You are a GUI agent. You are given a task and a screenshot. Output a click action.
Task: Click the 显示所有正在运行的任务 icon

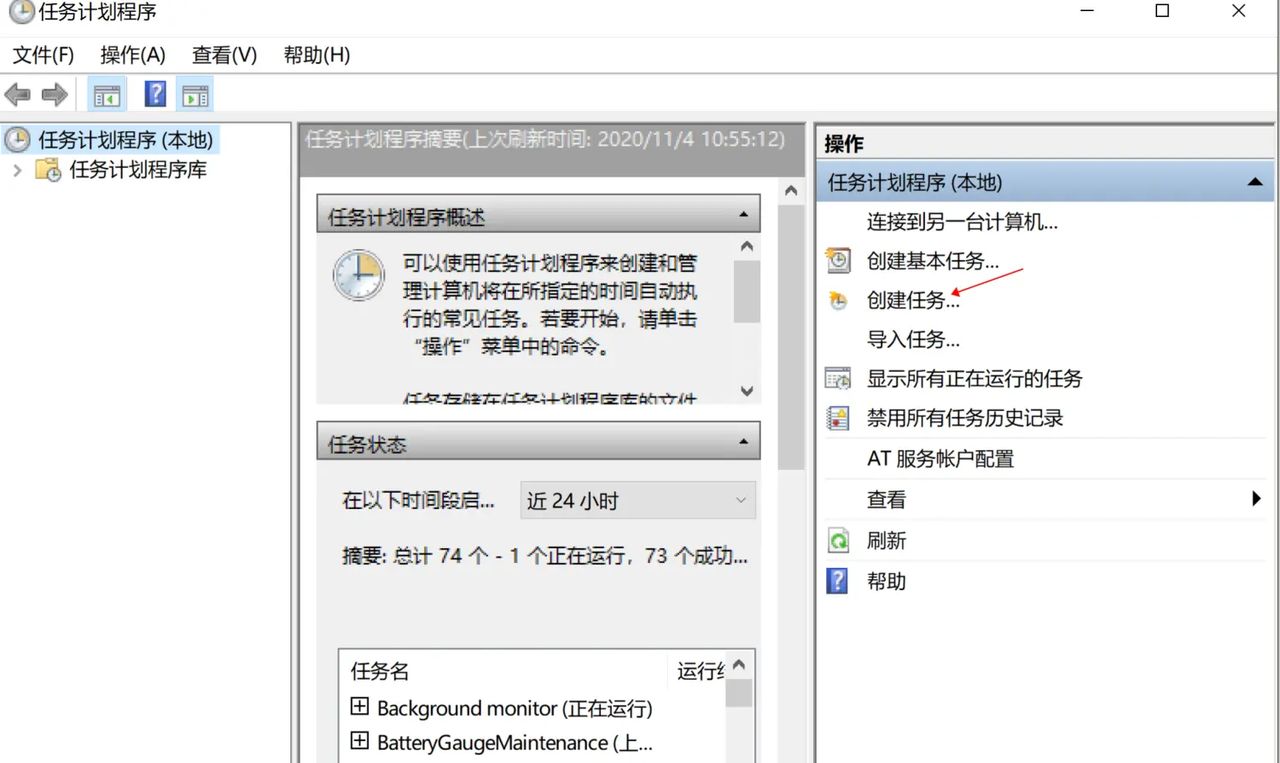click(838, 378)
